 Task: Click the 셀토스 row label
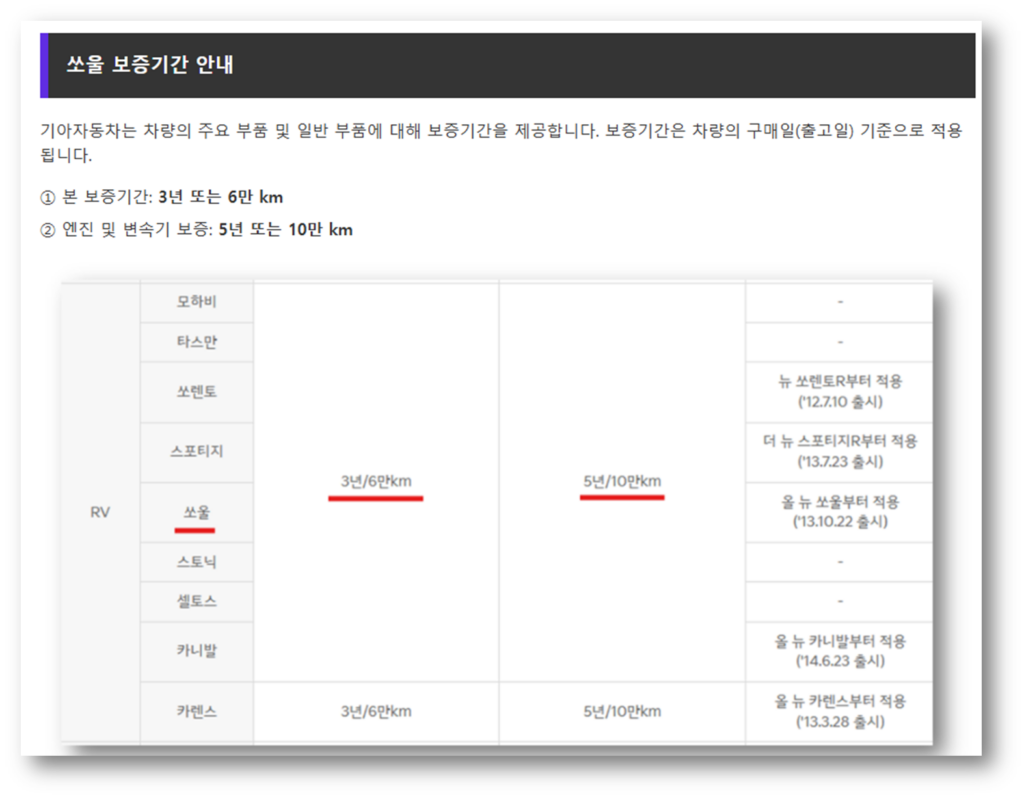[197, 601]
